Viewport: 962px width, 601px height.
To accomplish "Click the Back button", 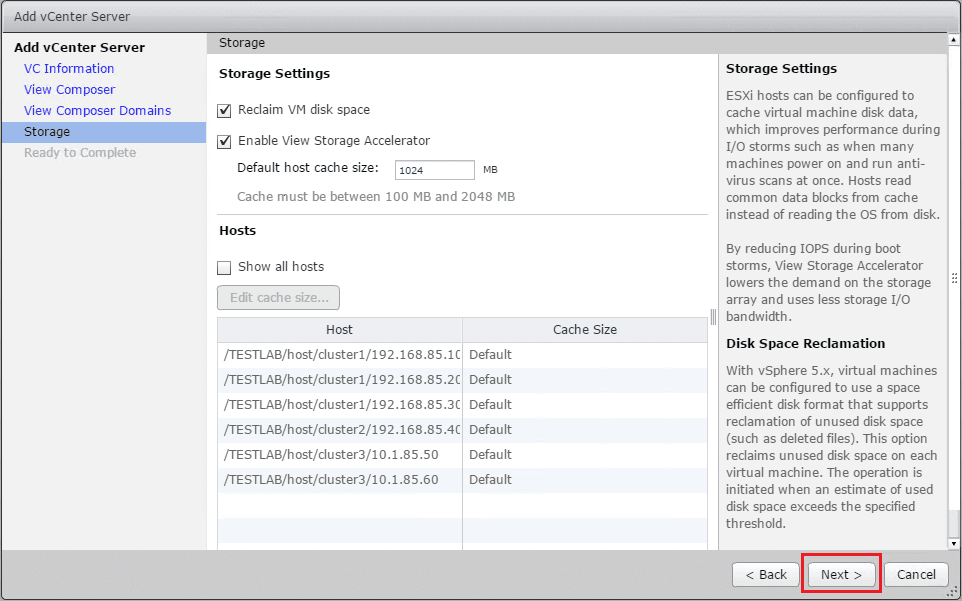I will pyautogui.click(x=765, y=575).
